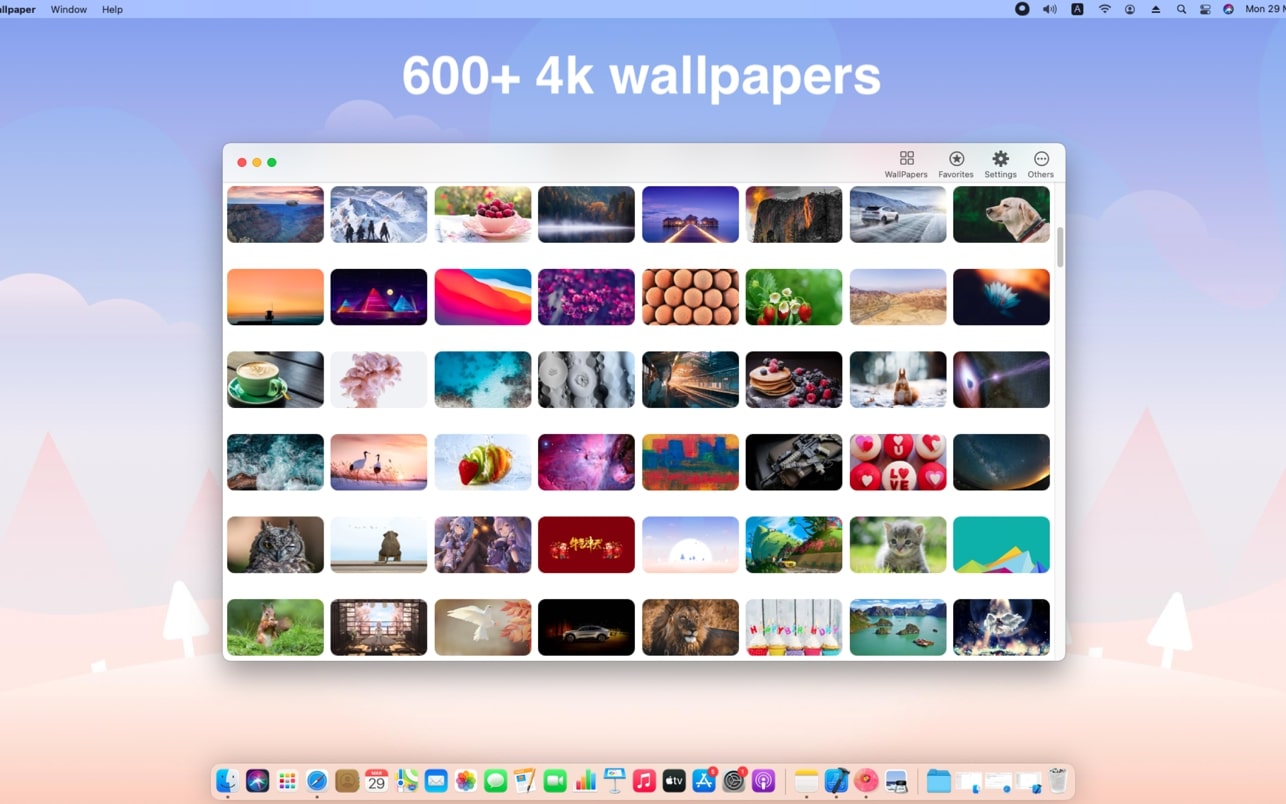Image resolution: width=1286 pixels, height=804 pixels.
Task: Open the App Store from the Dock
Action: click(704, 780)
